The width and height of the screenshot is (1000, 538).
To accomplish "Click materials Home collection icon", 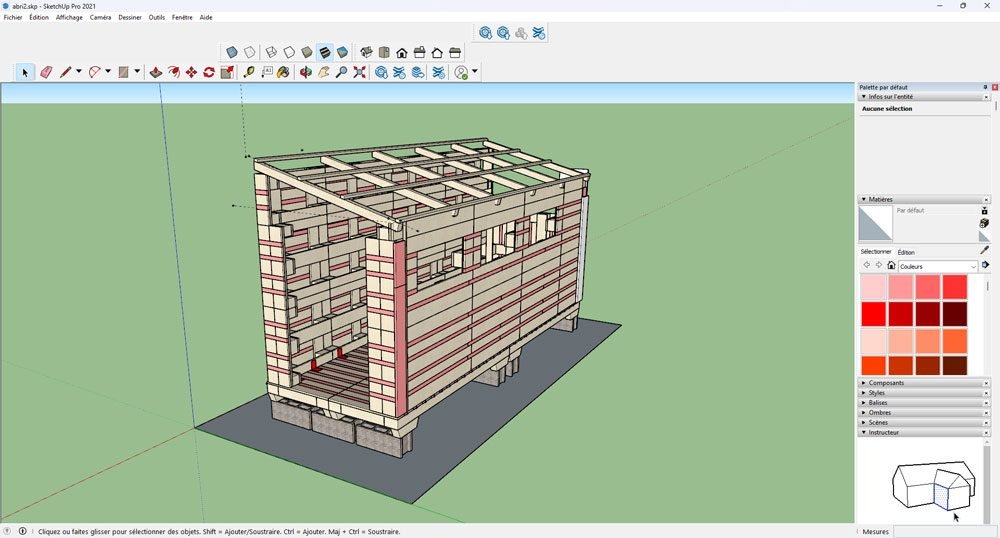I will pyautogui.click(x=891, y=265).
